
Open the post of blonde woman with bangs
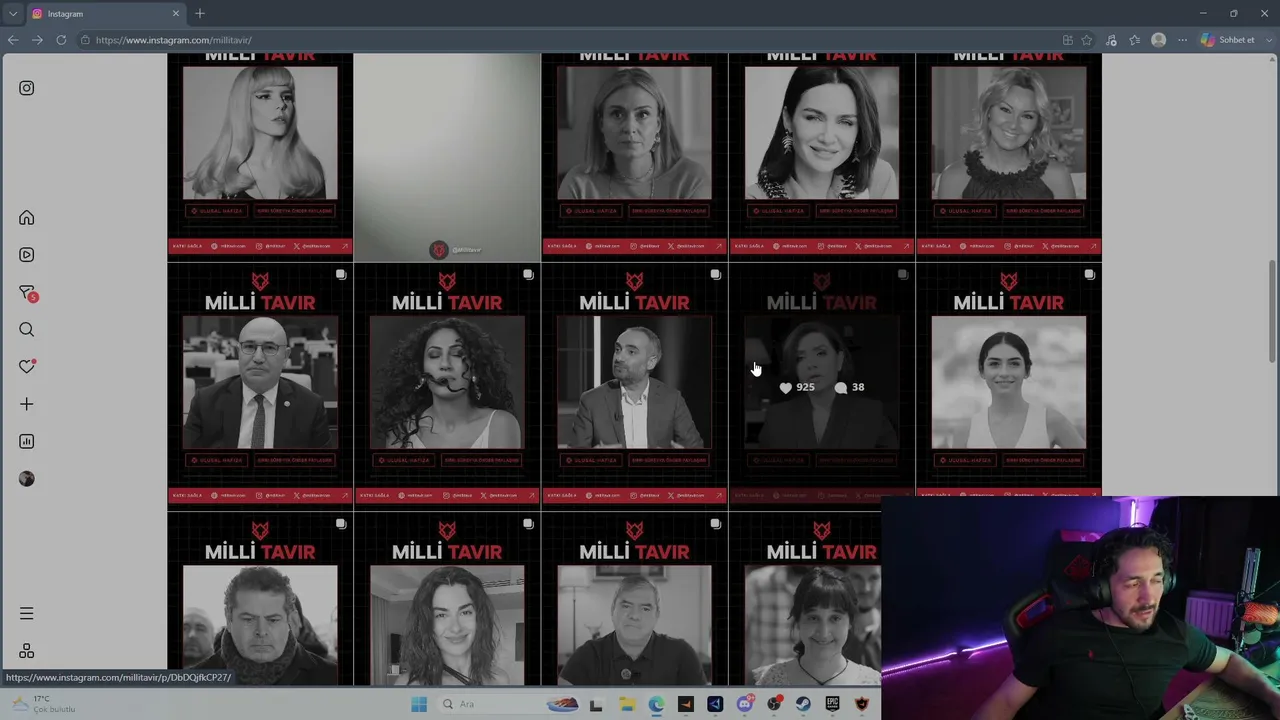[x=260, y=156]
